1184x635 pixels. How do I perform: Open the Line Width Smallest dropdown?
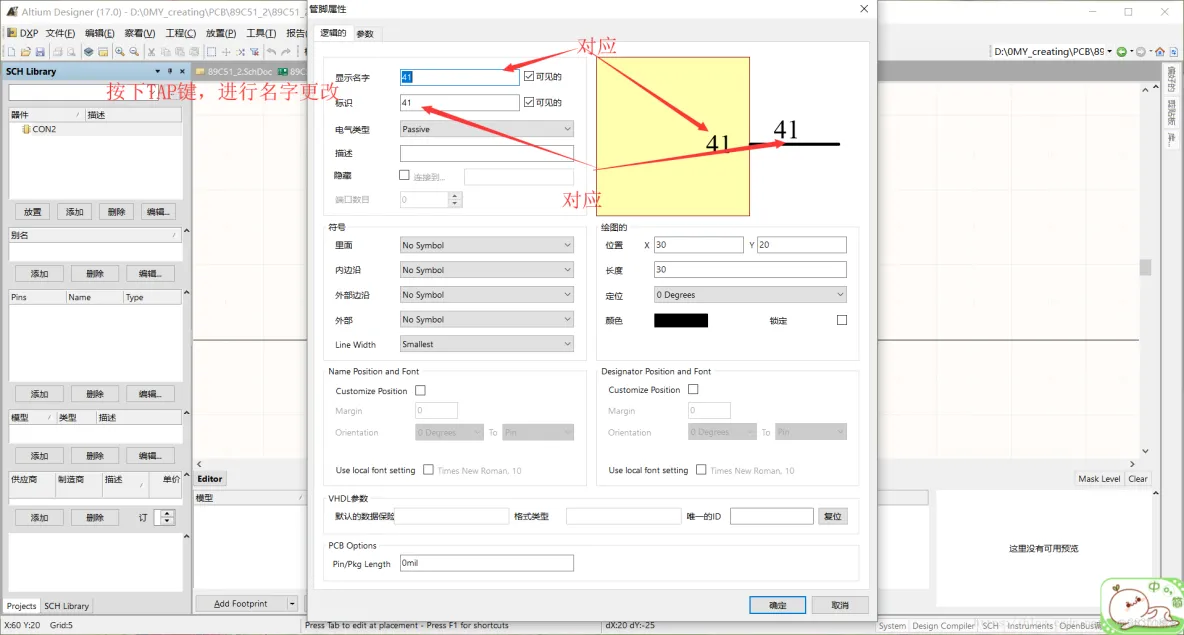coord(486,344)
